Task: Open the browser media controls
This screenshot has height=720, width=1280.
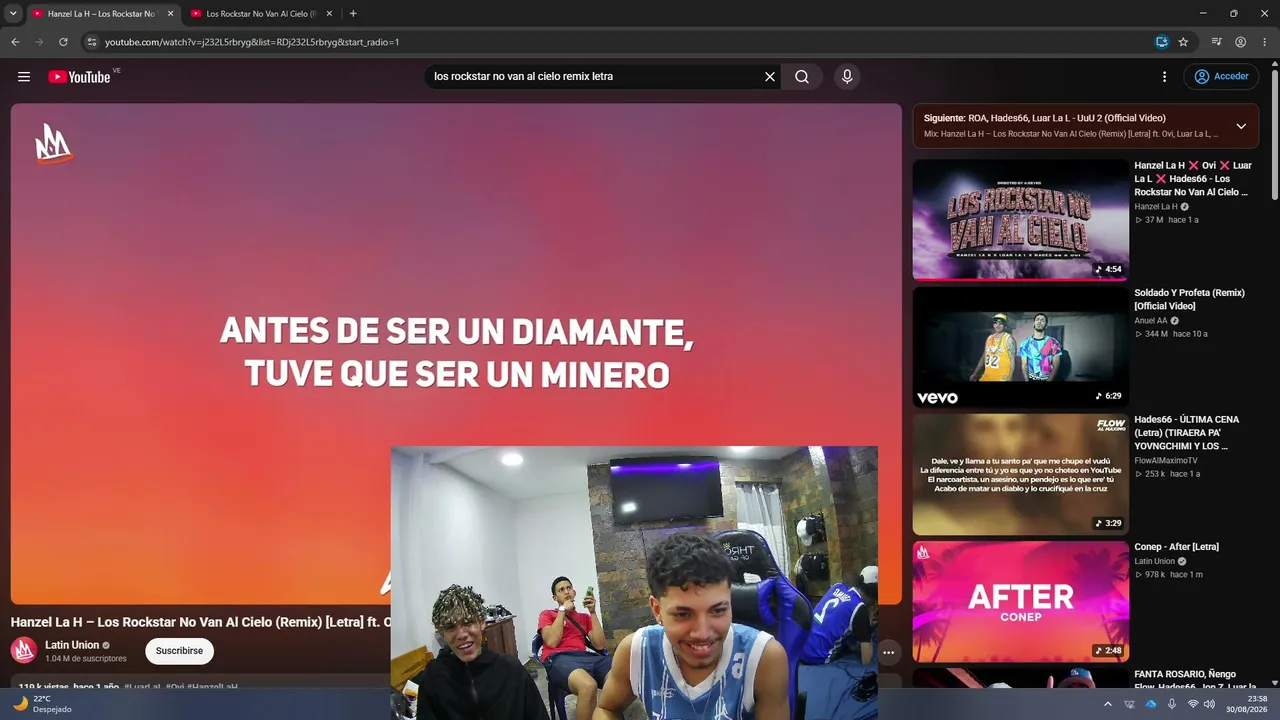Action: (x=1216, y=42)
